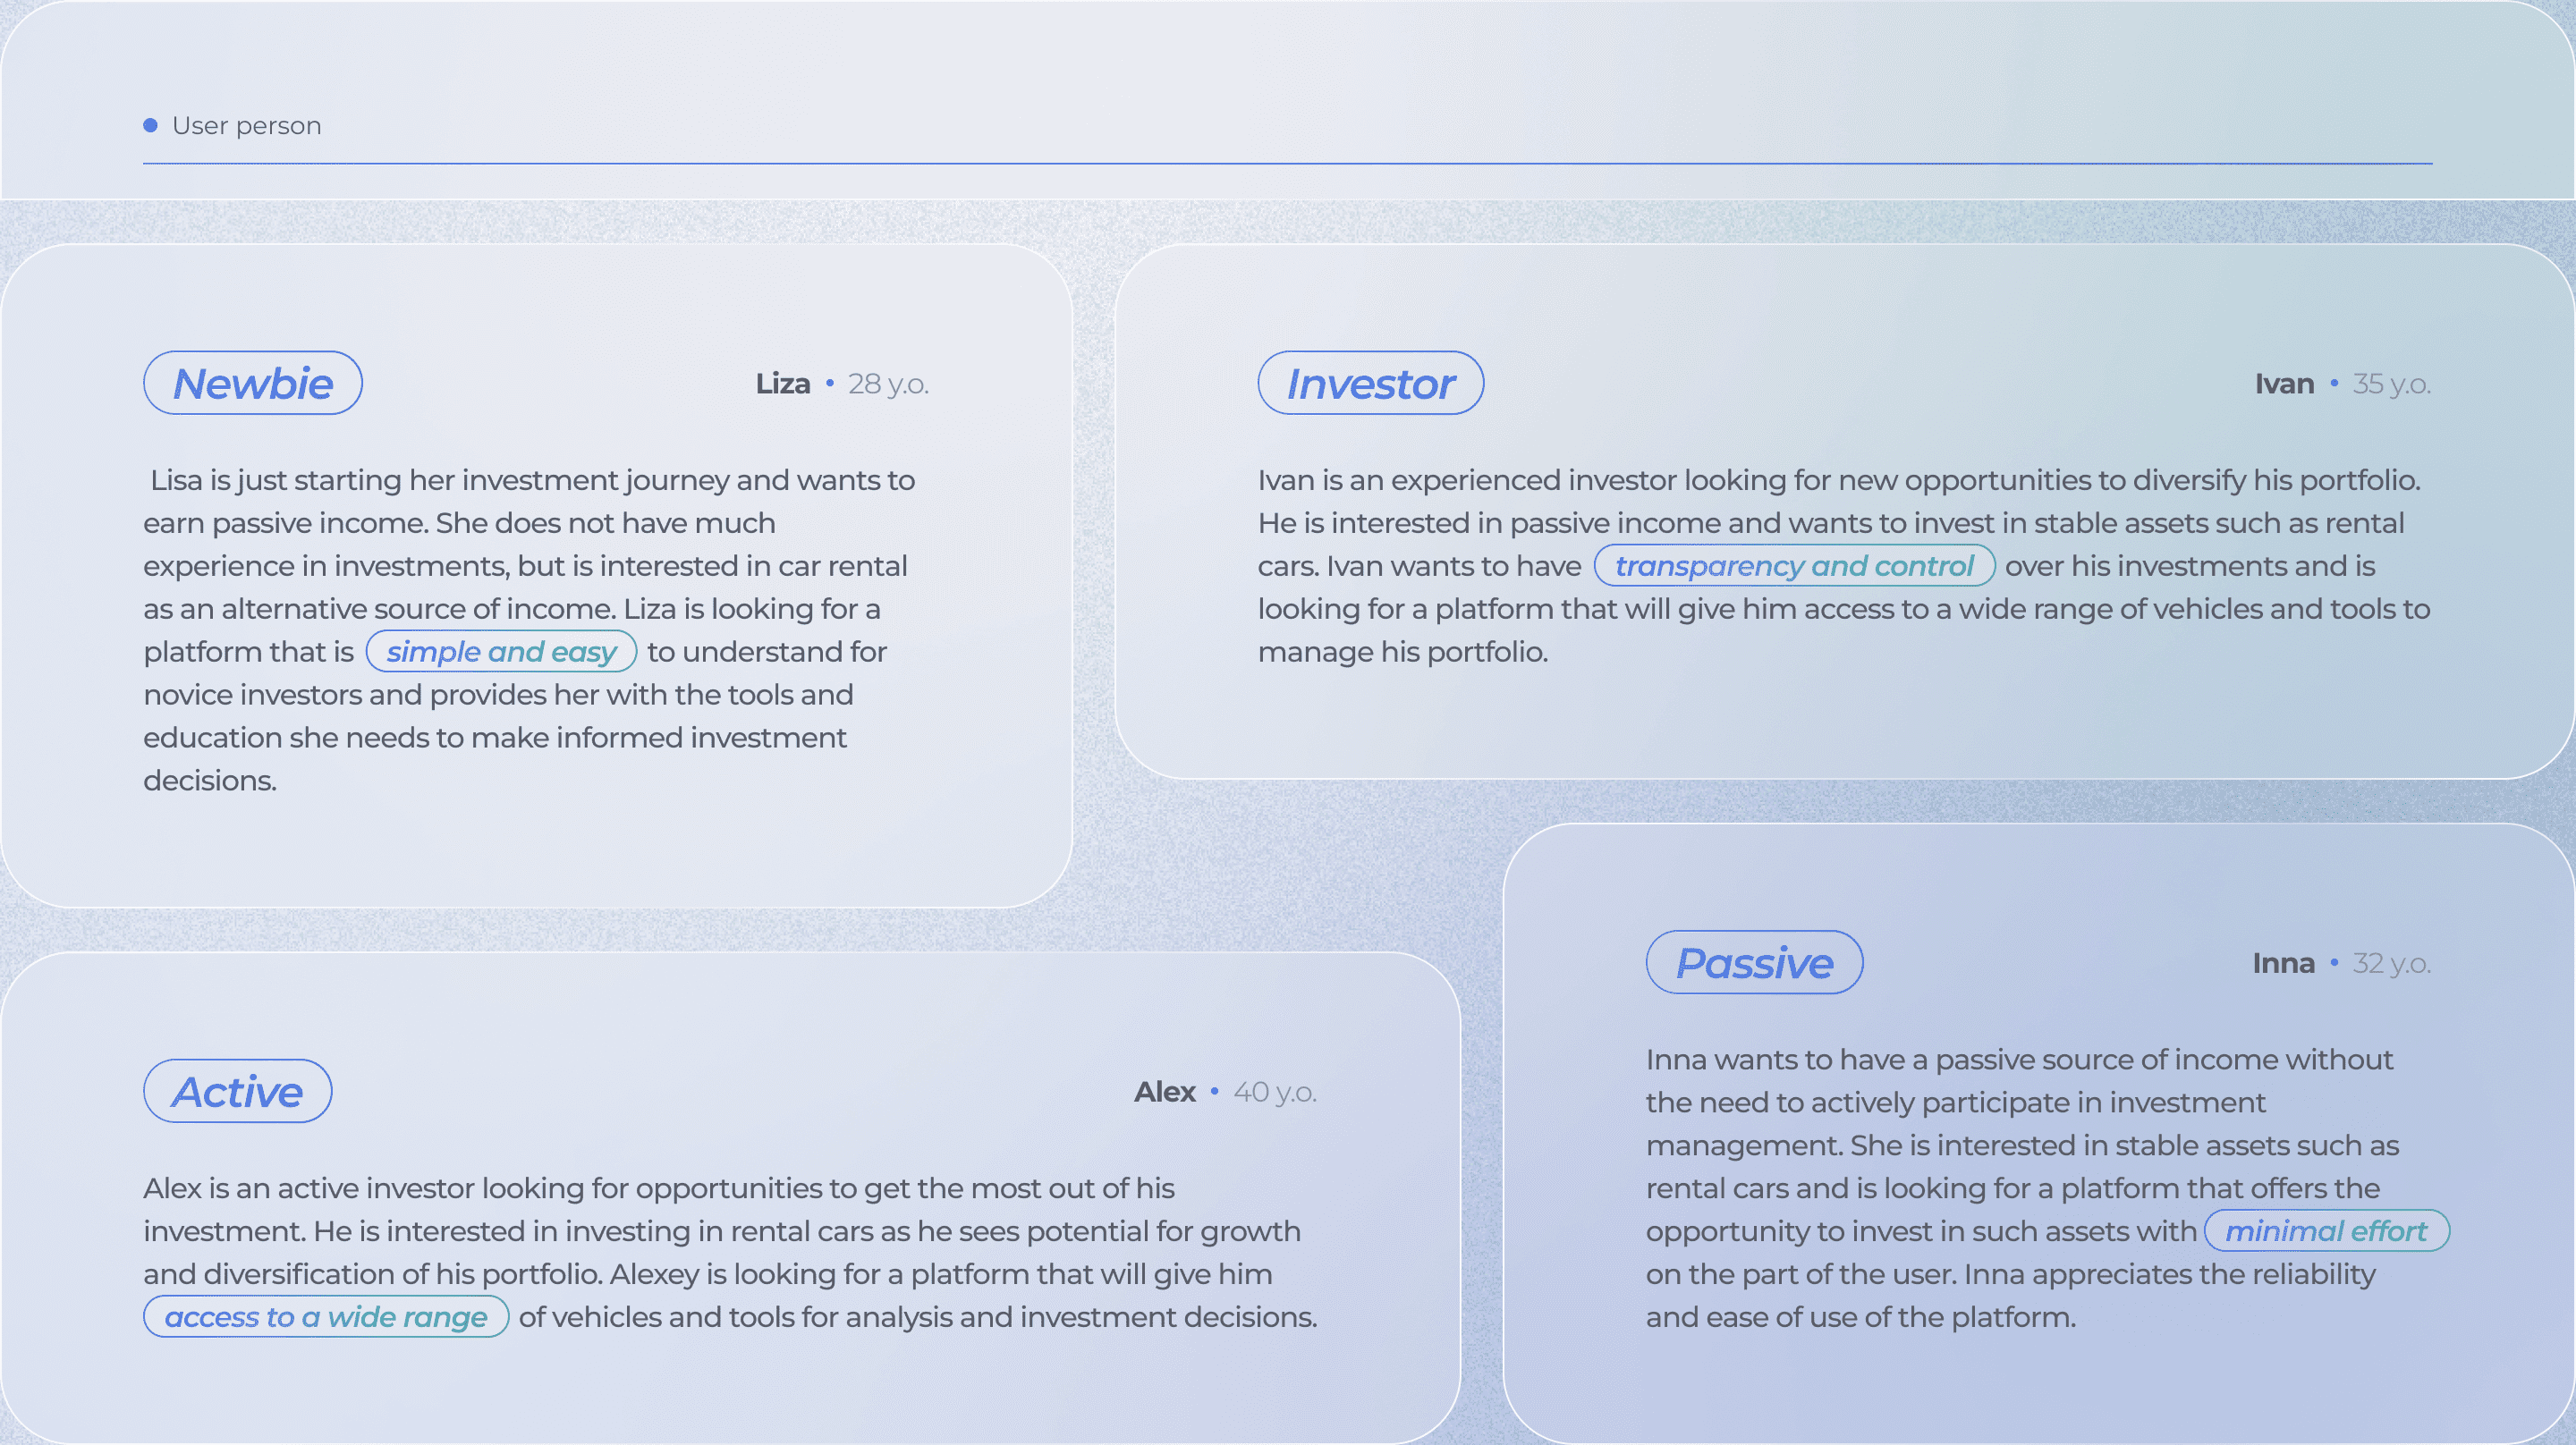Click the blue dot beside User person
This screenshot has height=1445, width=2576.
coord(151,125)
